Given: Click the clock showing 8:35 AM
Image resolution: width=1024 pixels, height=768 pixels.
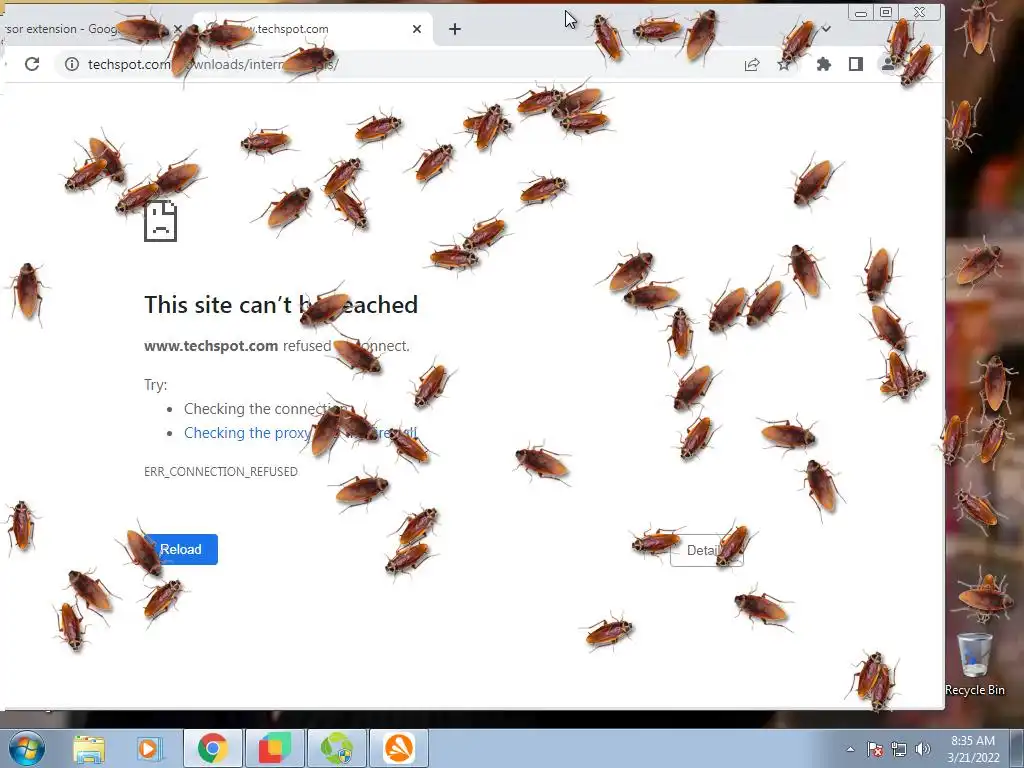Looking at the screenshot, I should point(973,748).
